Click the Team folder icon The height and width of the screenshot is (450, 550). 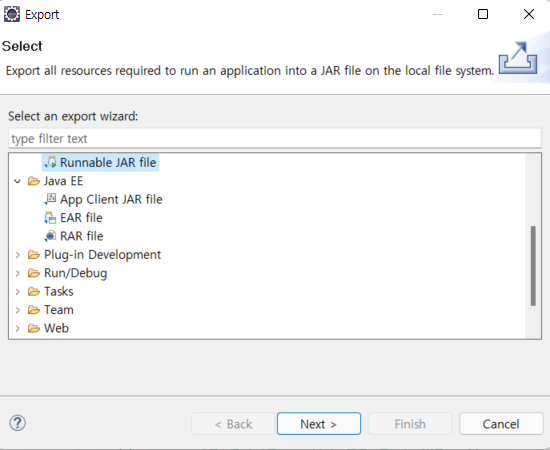point(34,310)
